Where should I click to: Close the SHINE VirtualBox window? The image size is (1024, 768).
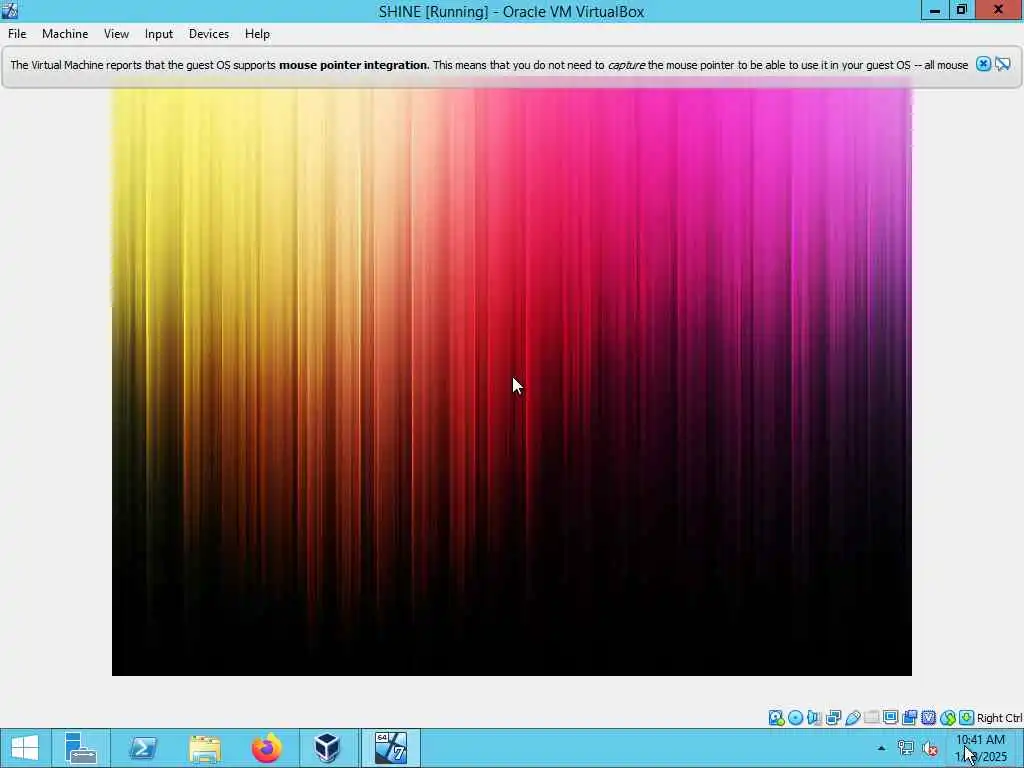[999, 10]
